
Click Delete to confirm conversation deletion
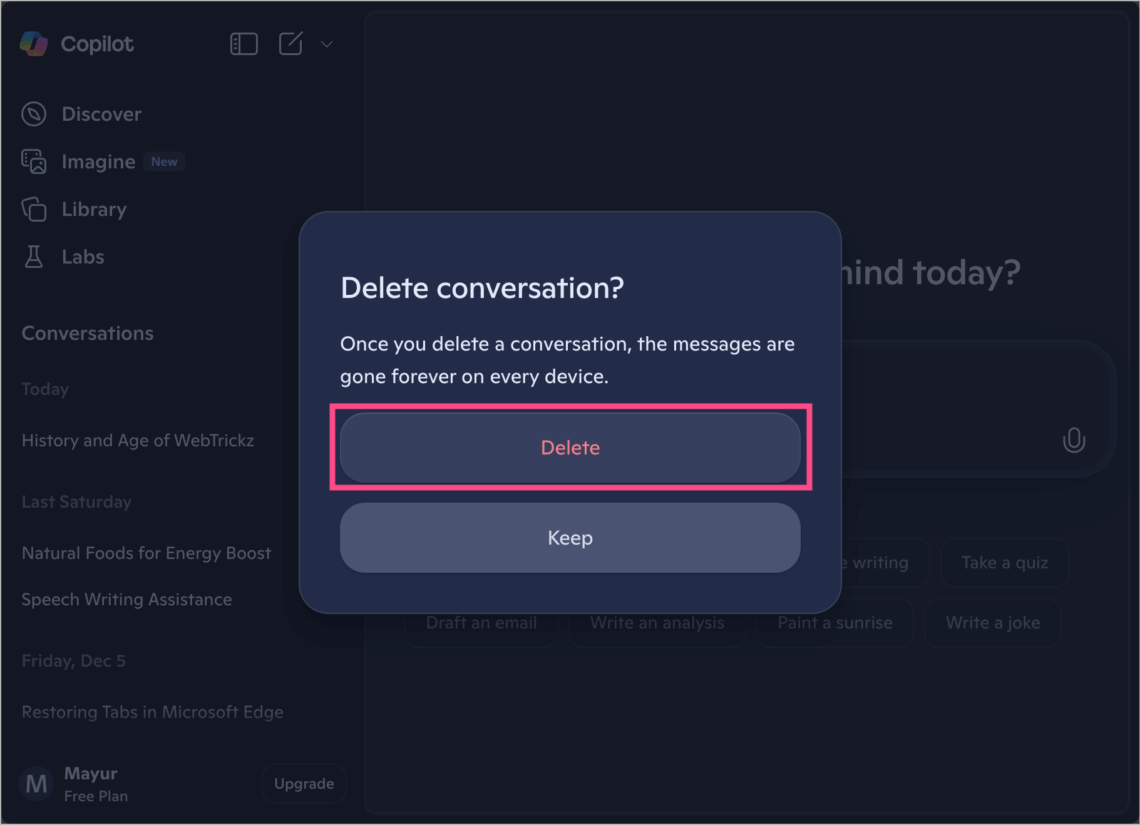(x=570, y=447)
